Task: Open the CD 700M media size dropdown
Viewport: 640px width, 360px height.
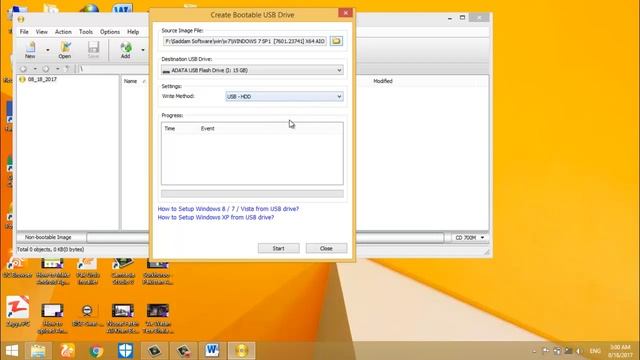Action: point(469,238)
